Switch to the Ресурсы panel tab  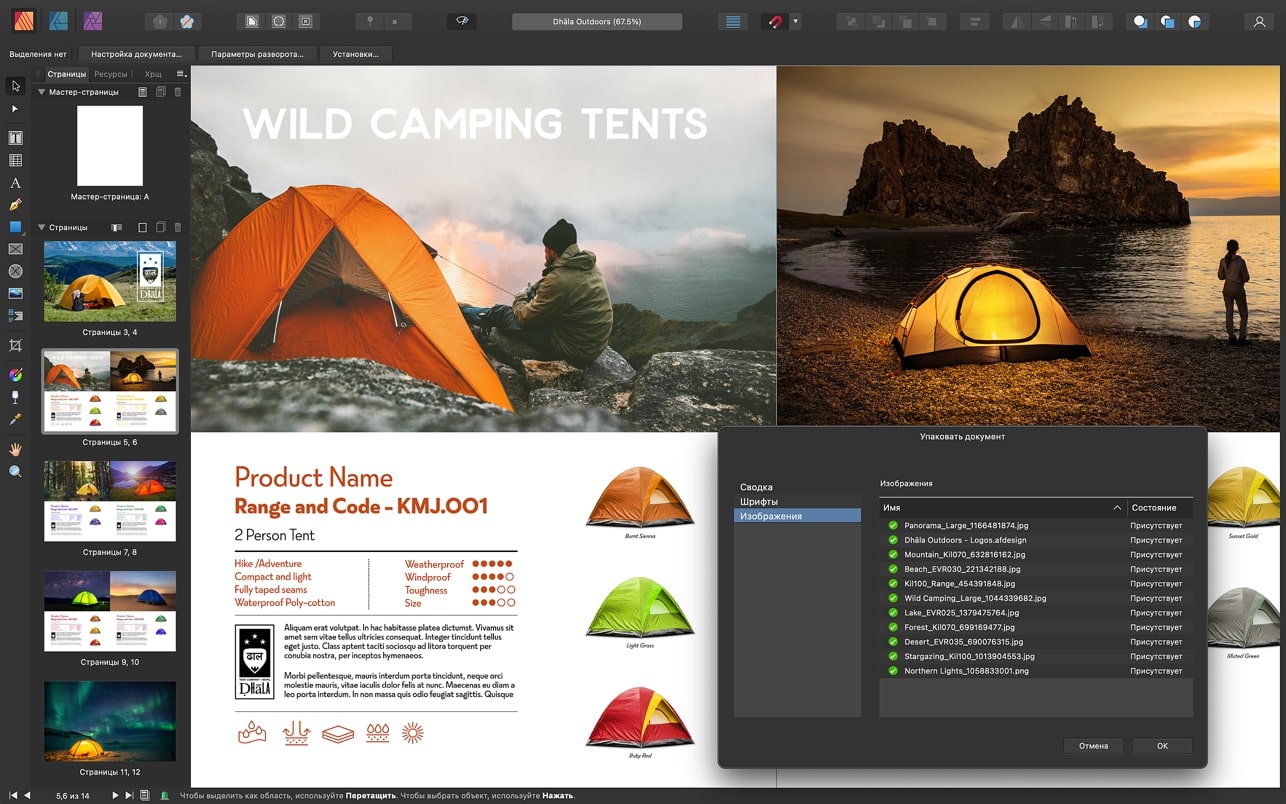point(111,74)
